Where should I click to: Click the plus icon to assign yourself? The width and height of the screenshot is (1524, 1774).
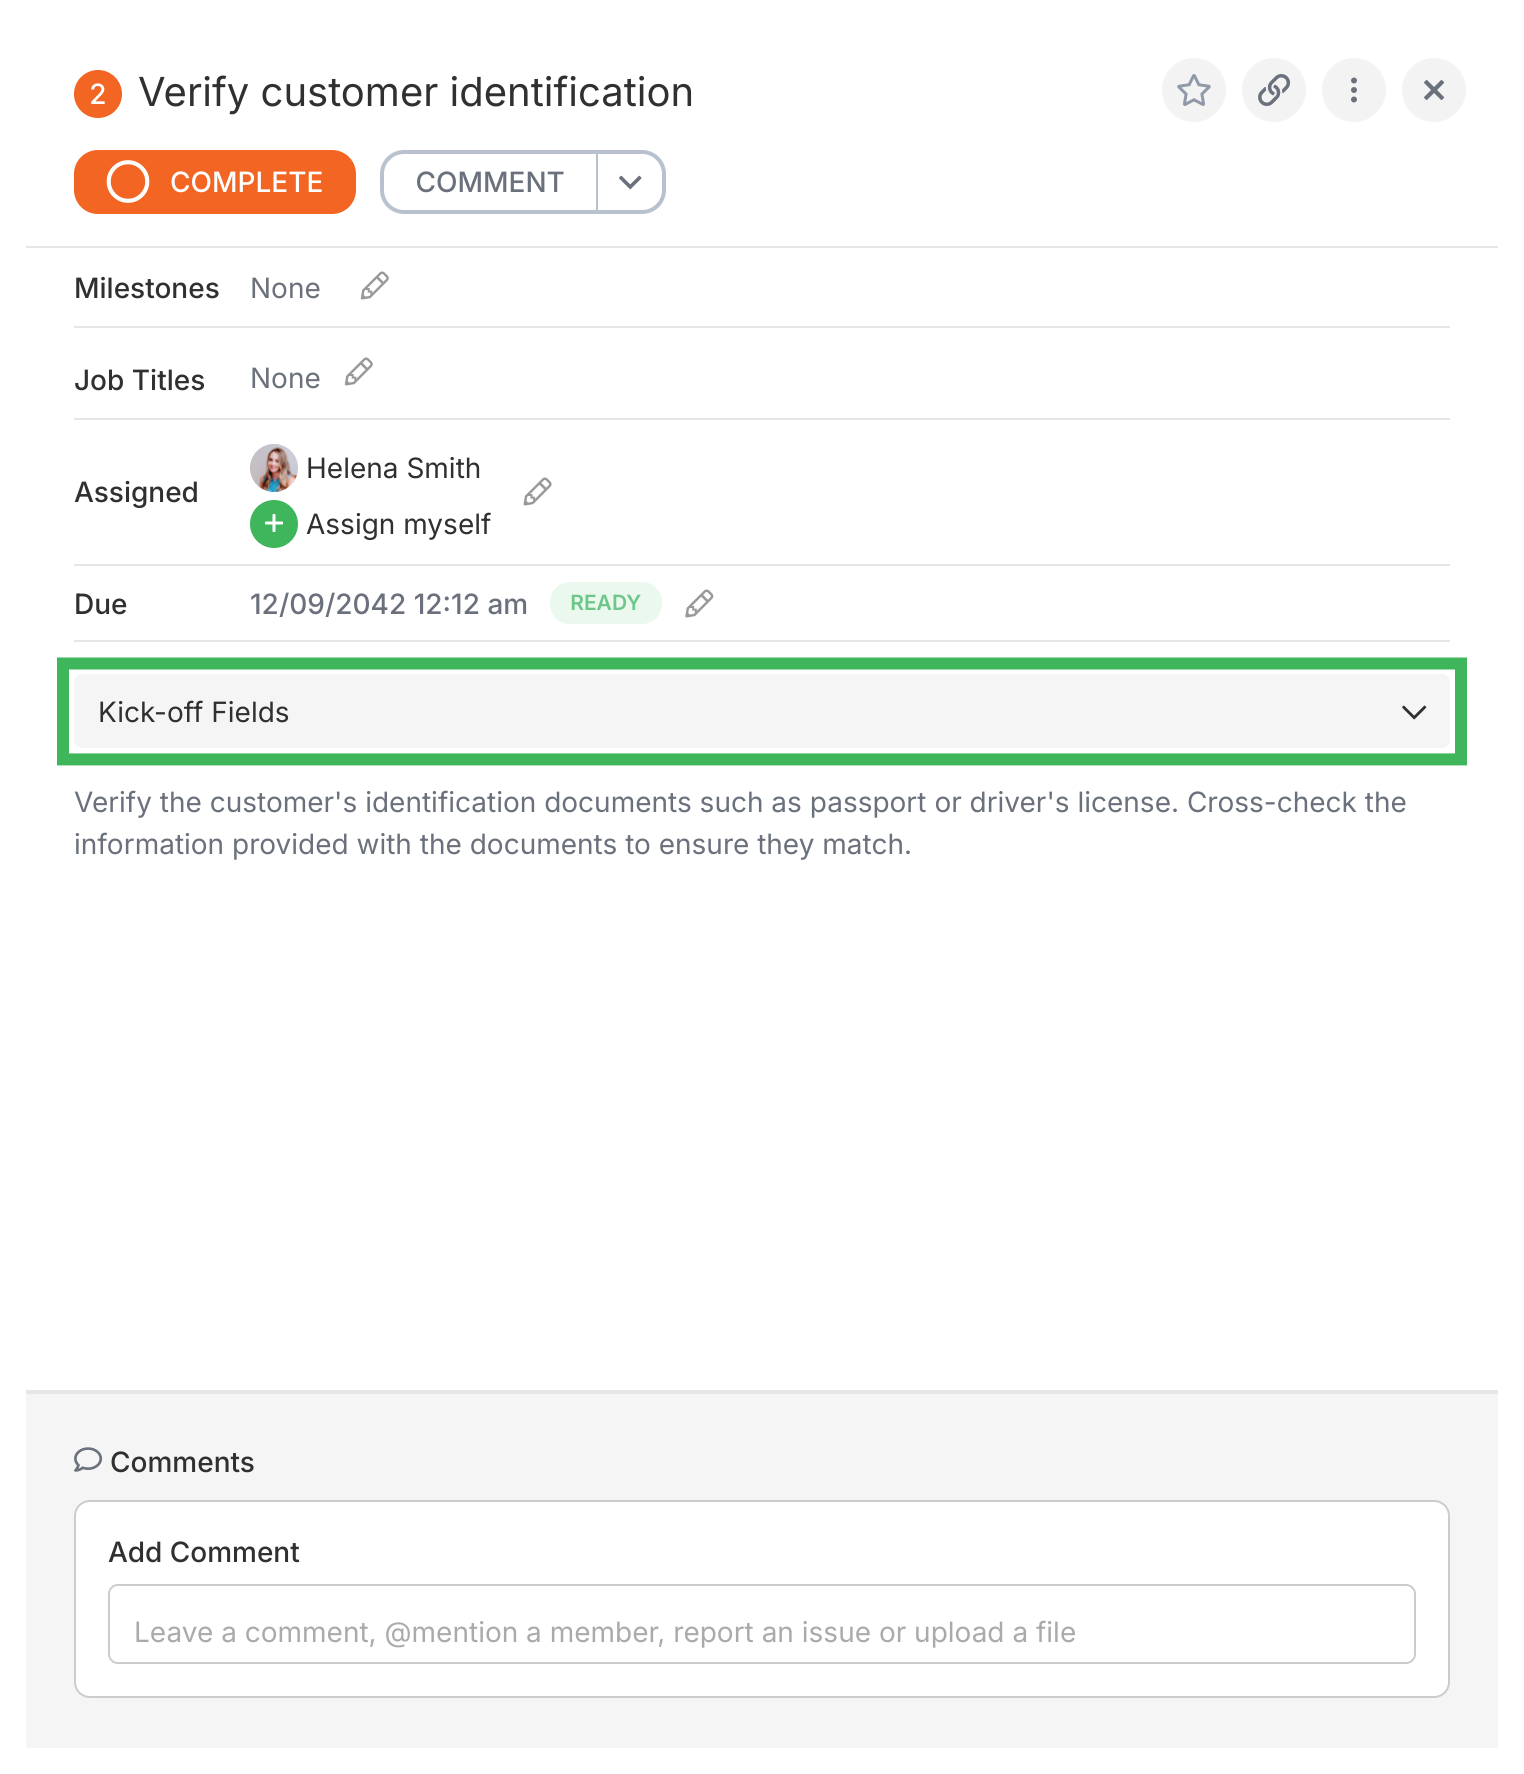(x=273, y=523)
